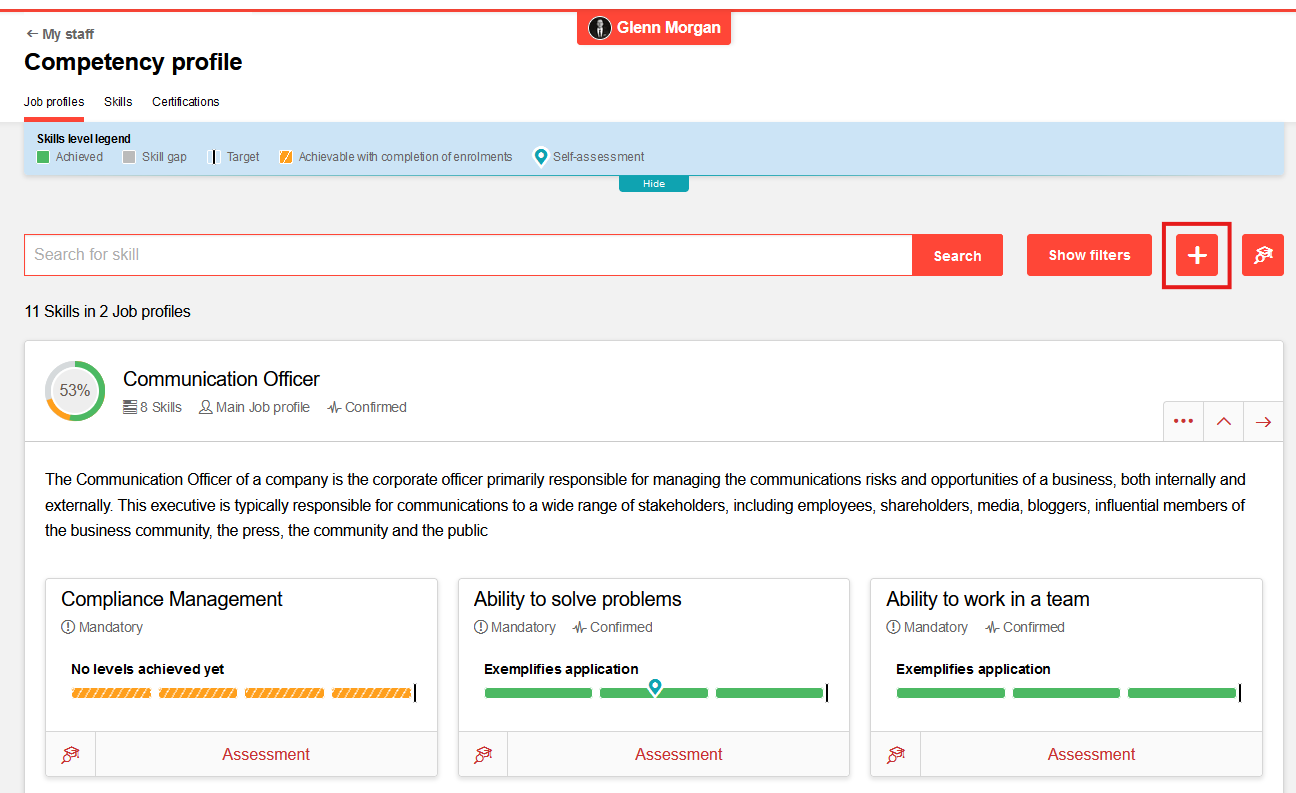The width and height of the screenshot is (1296, 793).
Task: Show filters for skills search
Action: (x=1089, y=255)
